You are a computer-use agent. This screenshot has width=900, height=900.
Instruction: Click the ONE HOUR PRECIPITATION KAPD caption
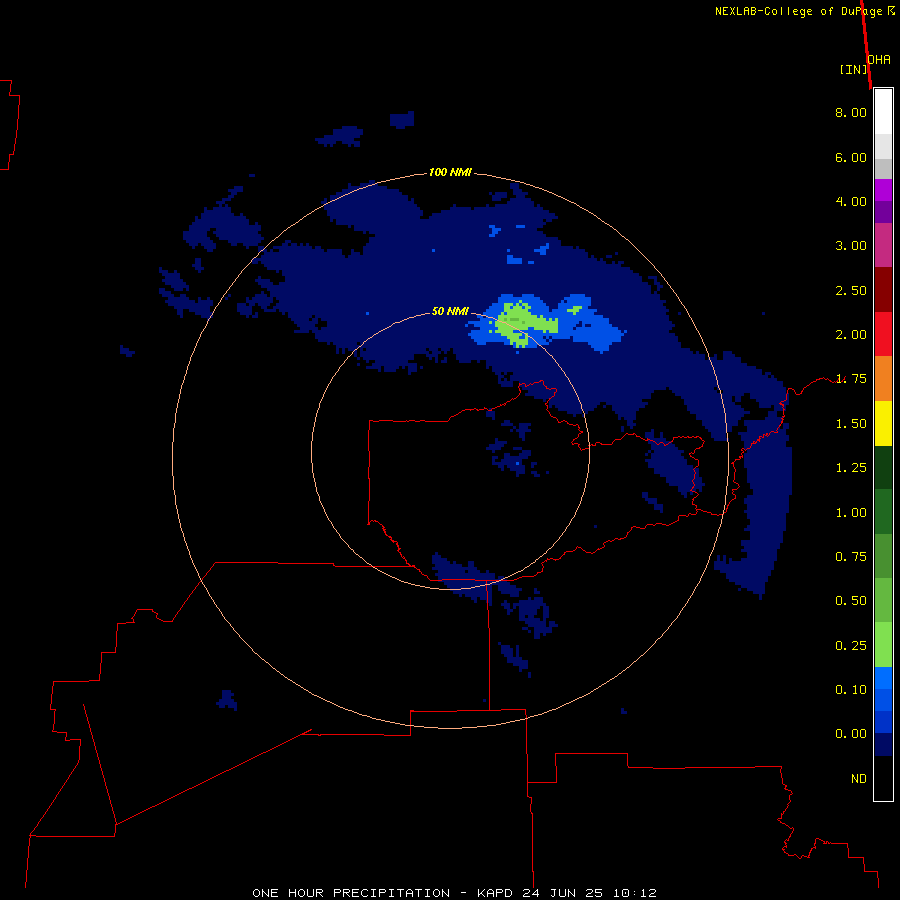(x=454, y=893)
